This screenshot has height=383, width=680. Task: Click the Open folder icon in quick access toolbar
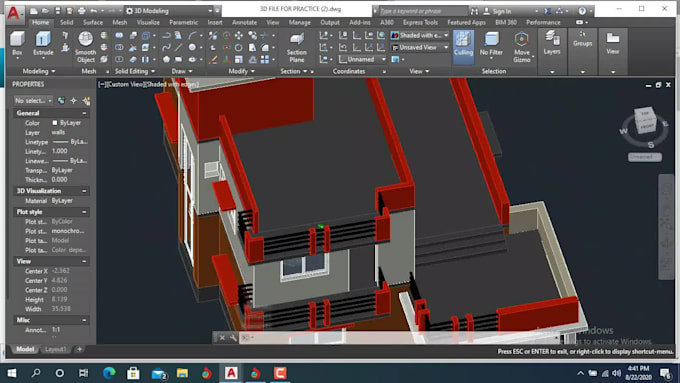46,11
